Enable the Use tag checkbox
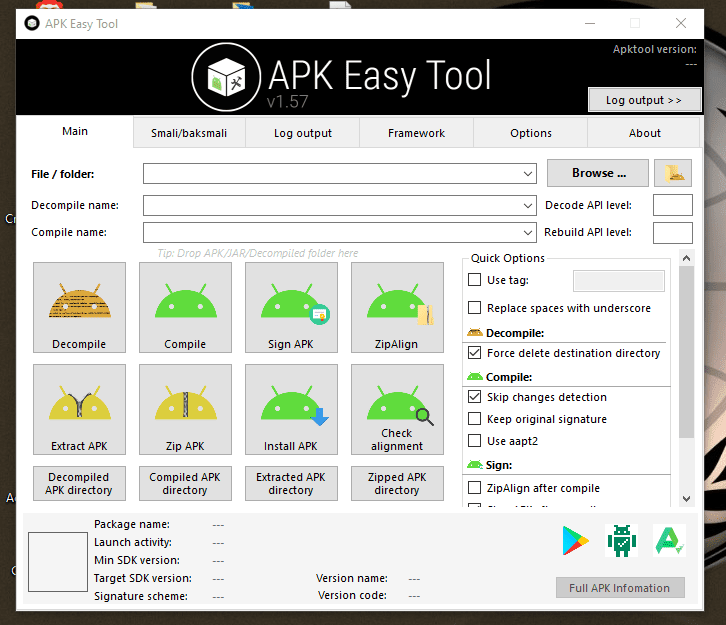 pos(475,280)
